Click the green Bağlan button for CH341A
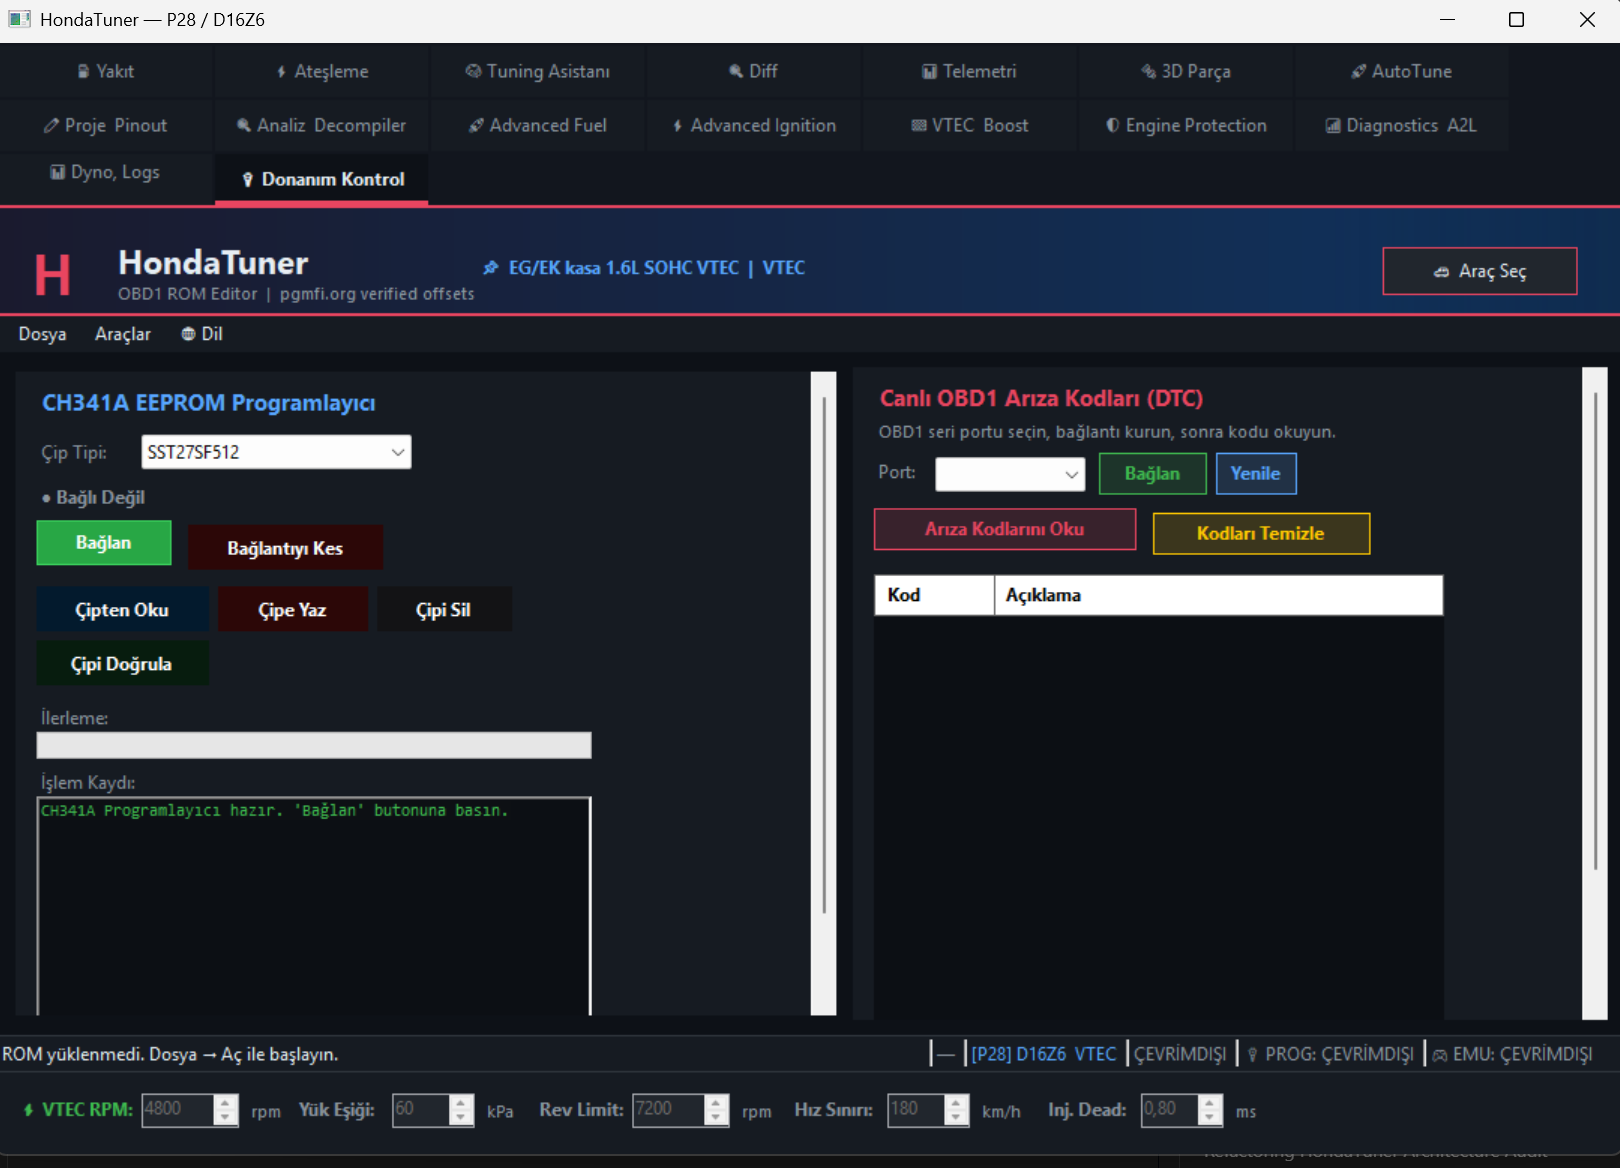This screenshot has height=1168, width=1620. 104,543
